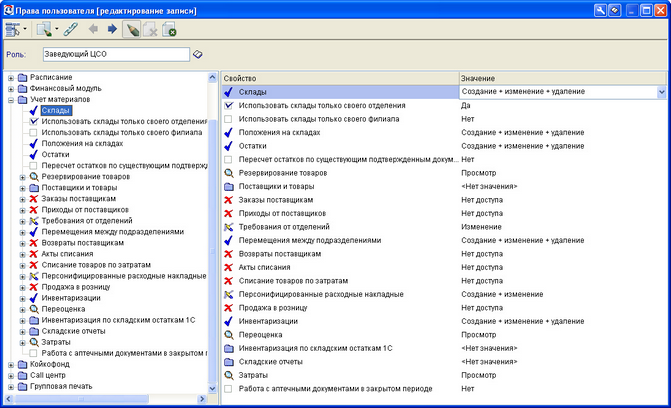Screen dimensions: 671x408
Task: Click tree vertical scrollbar down arrow
Action: pyautogui.click(x=212, y=388)
